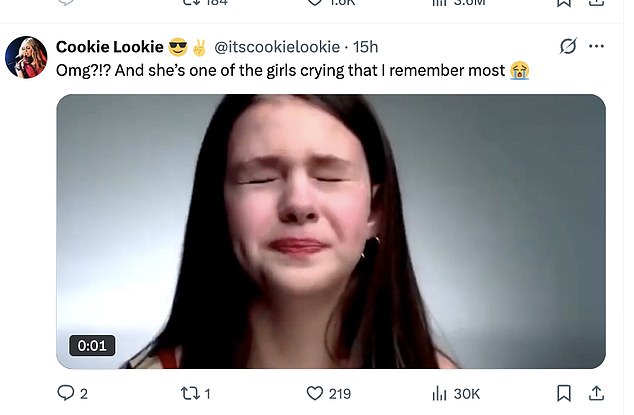Click Cookie Lookie's profile avatar
The width and height of the screenshot is (634, 415).
(x=27, y=57)
